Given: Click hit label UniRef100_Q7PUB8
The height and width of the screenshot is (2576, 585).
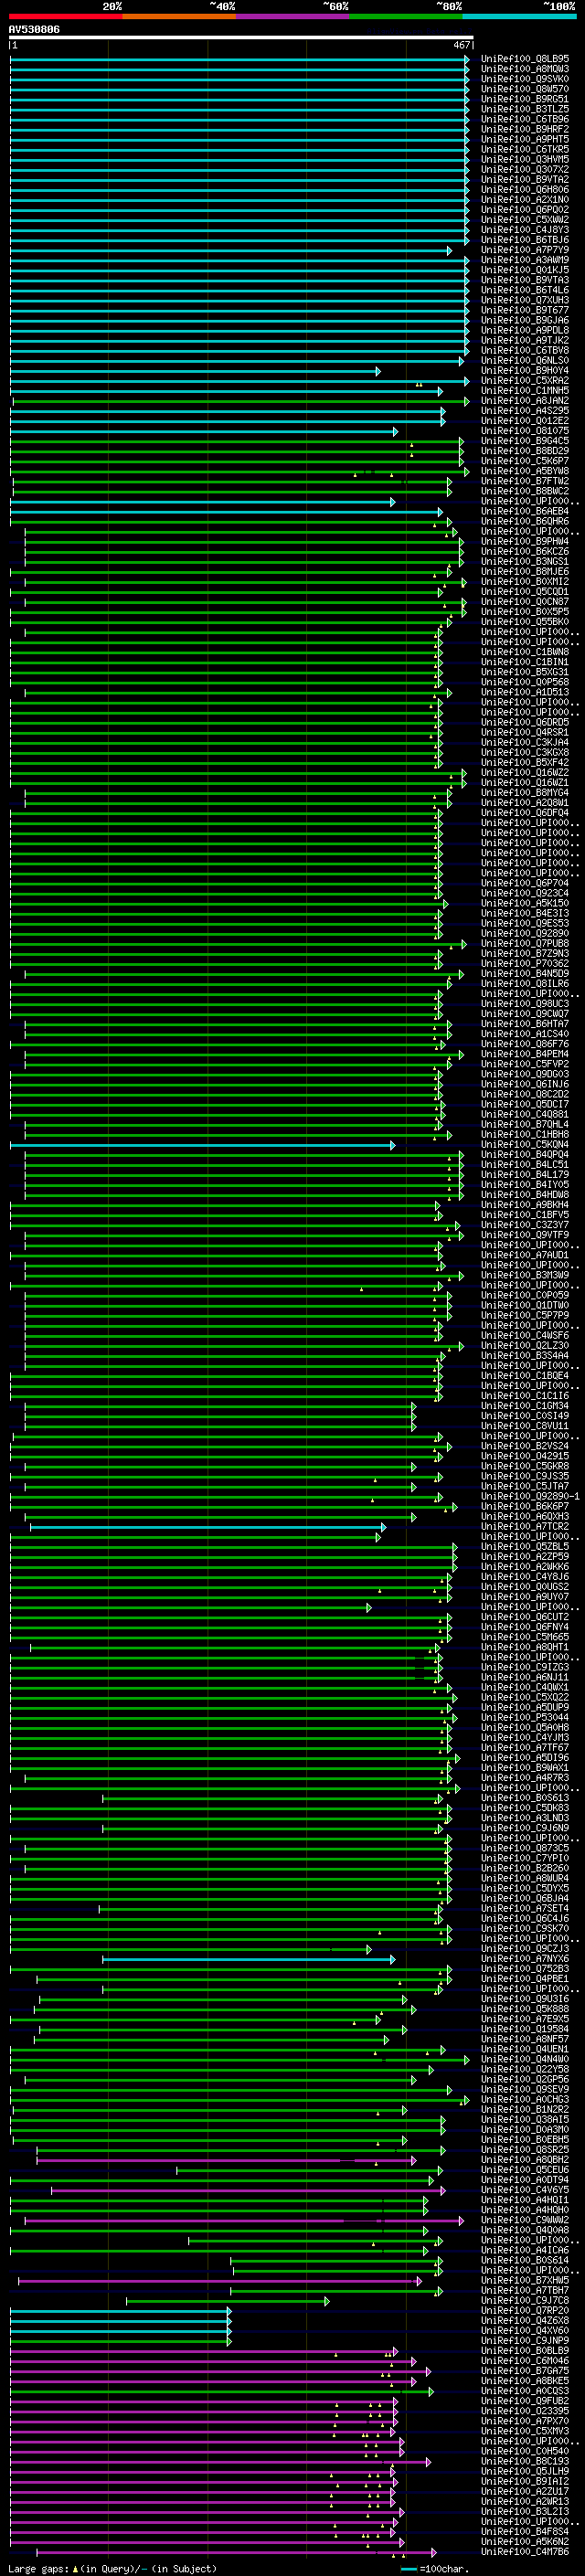Looking at the screenshot, I should click(x=525, y=943).
